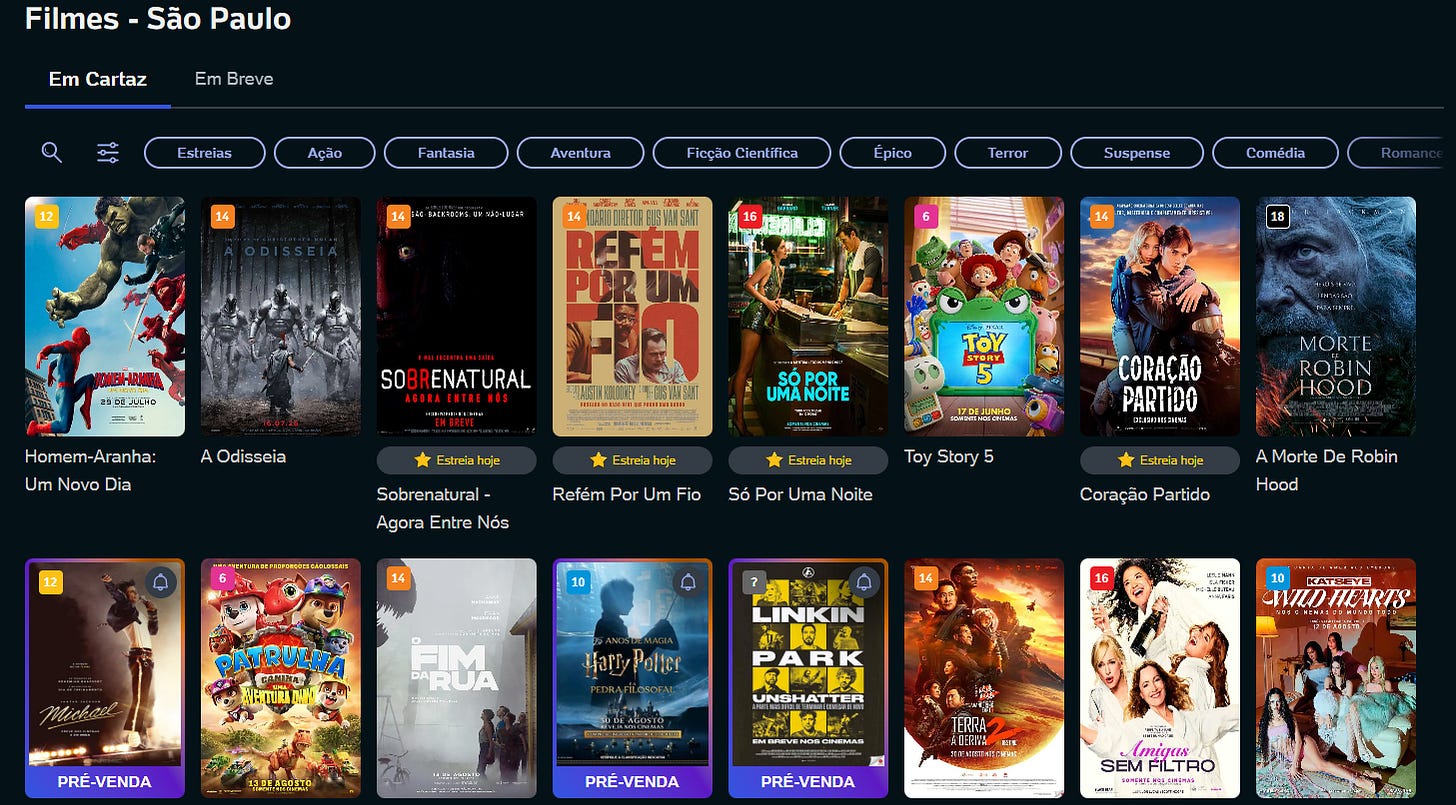Switch to the Em Cartaz tab
This screenshot has width=1456, height=805.
click(x=98, y=79)
